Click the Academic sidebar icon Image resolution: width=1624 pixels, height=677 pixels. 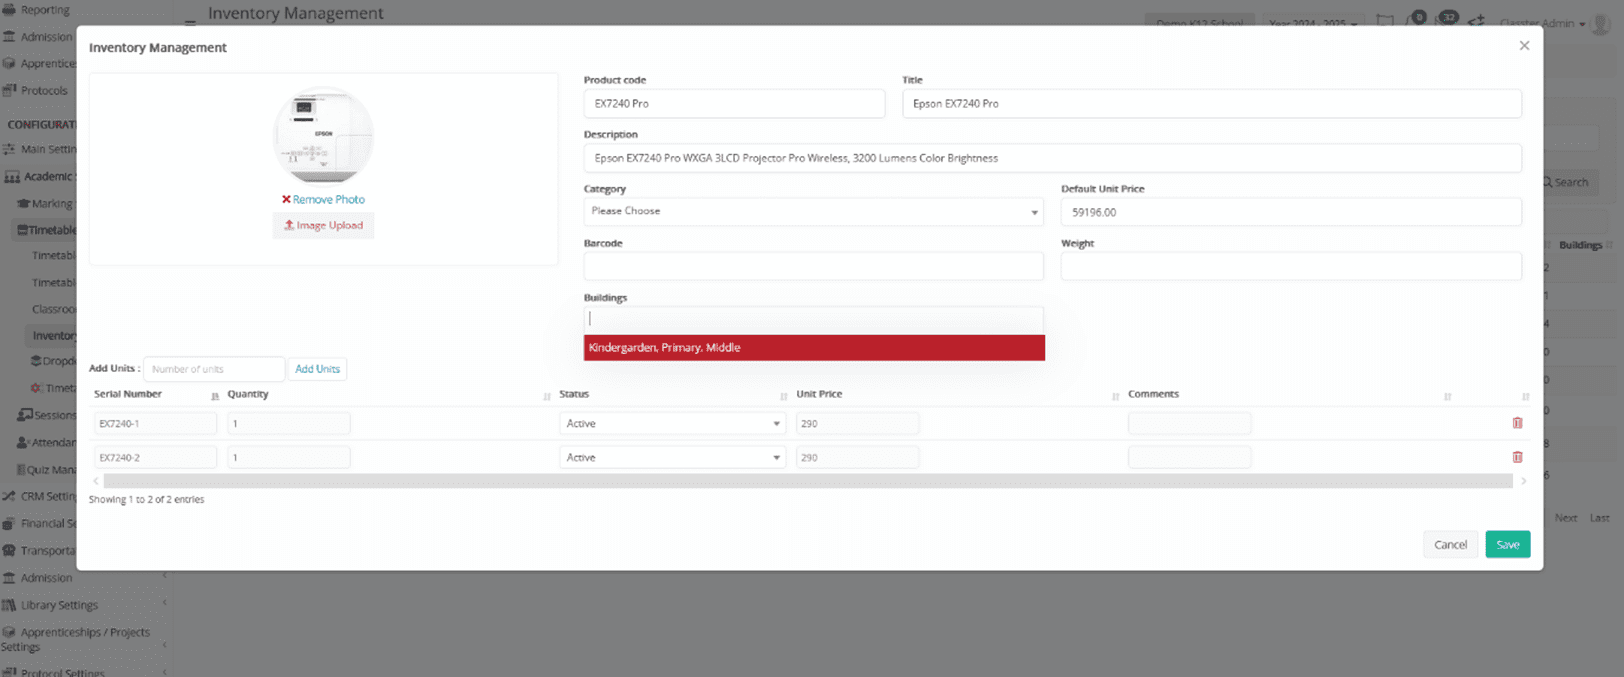click(x=12, y=177)
